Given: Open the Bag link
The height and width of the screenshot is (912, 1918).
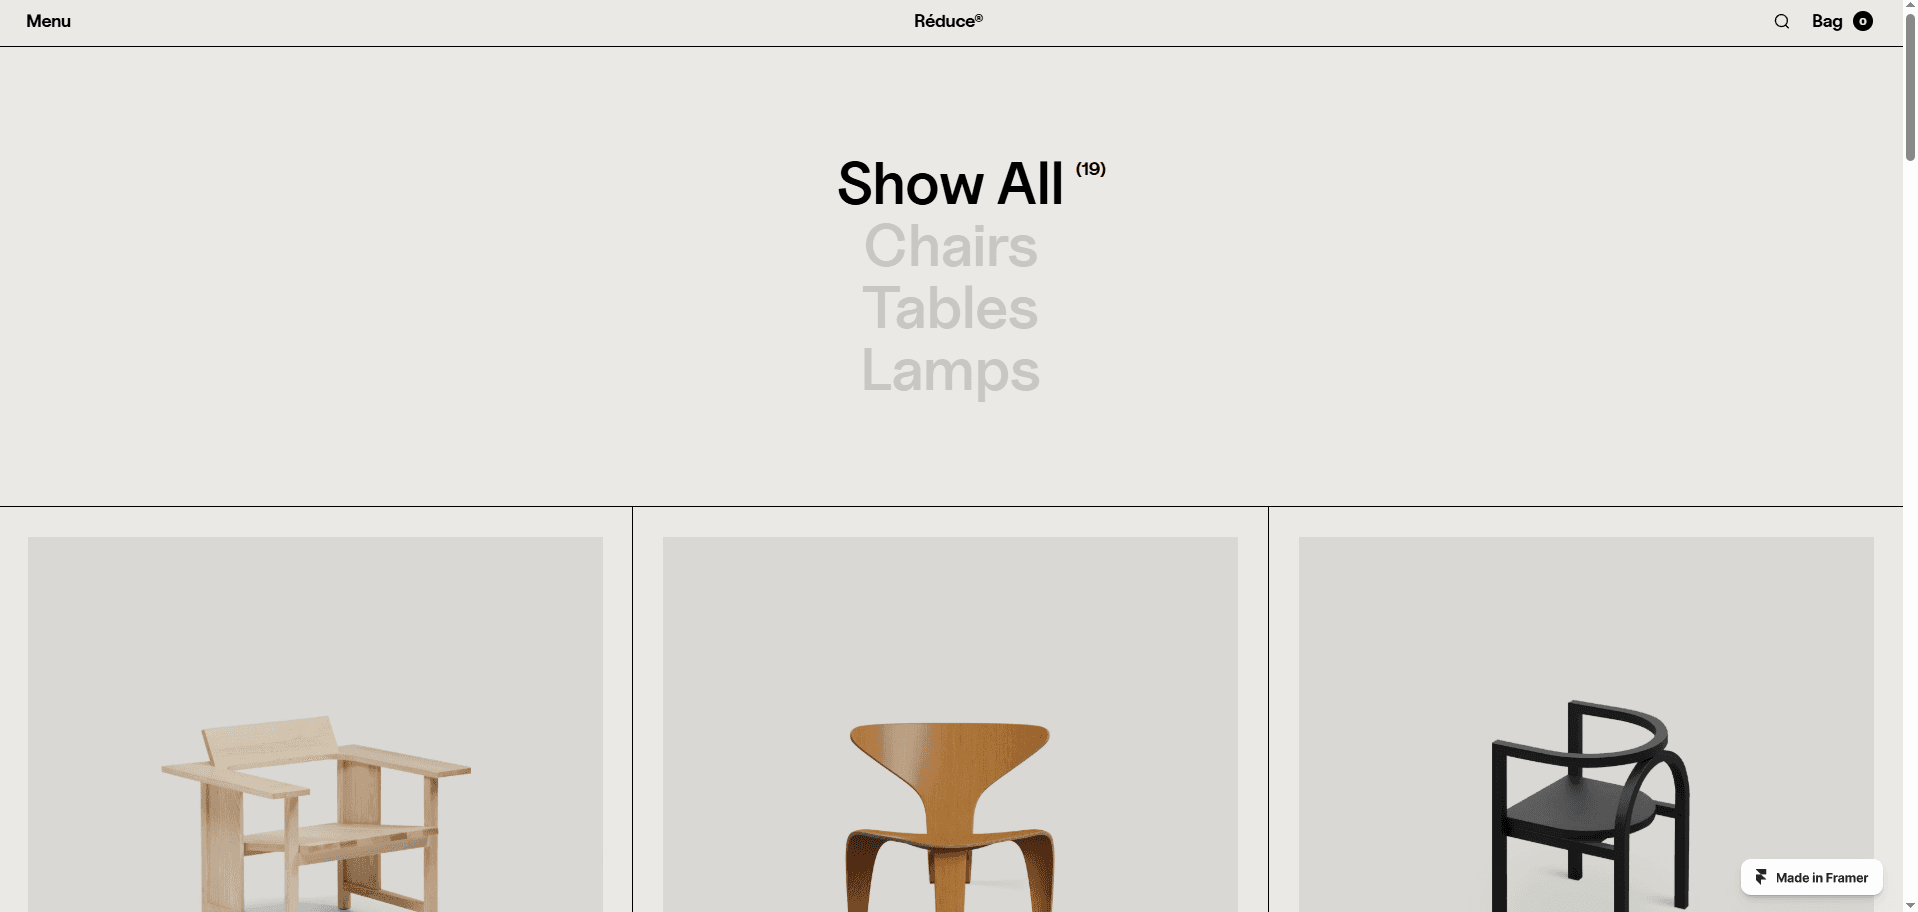Looking at the screenshot, I should (x=1827, y=21).
